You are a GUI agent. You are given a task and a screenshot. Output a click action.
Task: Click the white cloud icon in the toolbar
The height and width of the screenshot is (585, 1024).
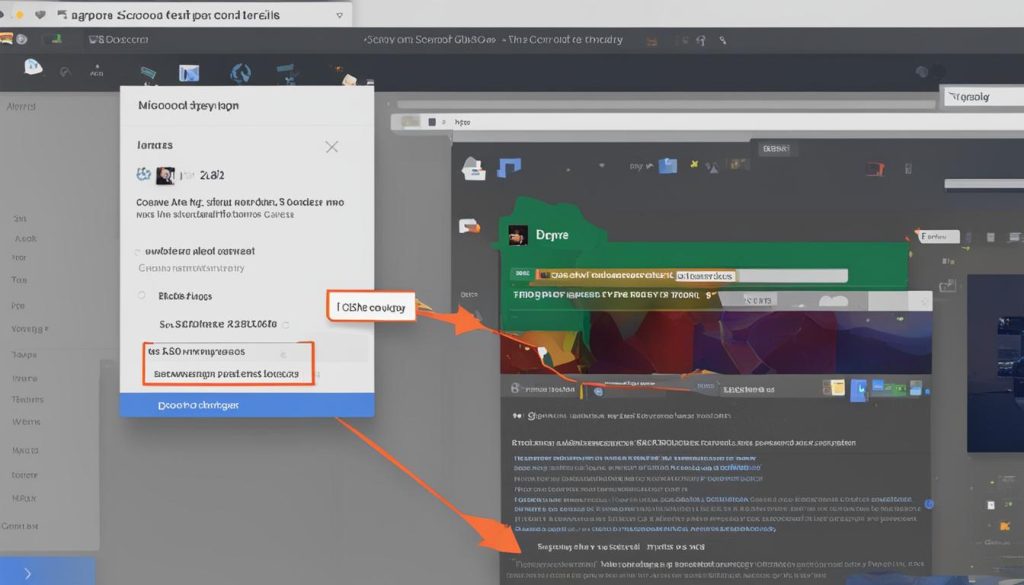tap(32, 68)
